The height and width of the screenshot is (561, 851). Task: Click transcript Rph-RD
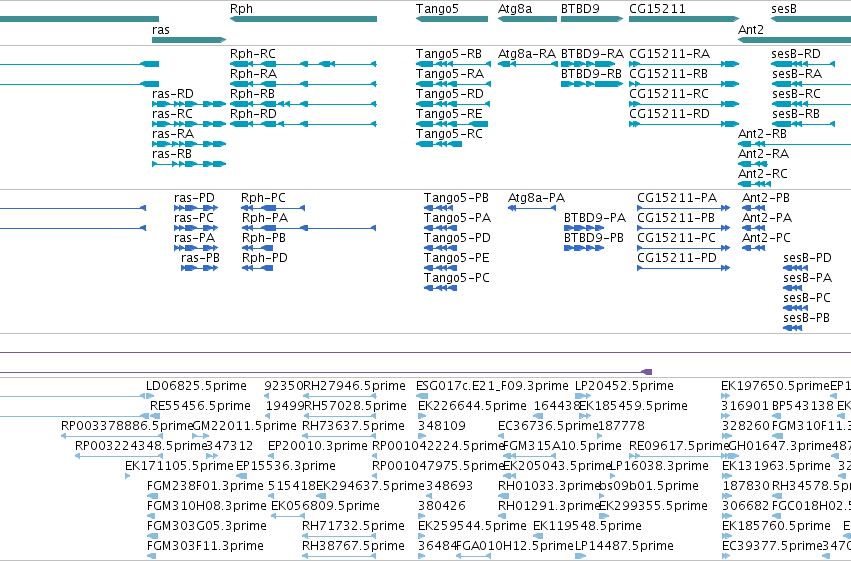pos(303,124)
